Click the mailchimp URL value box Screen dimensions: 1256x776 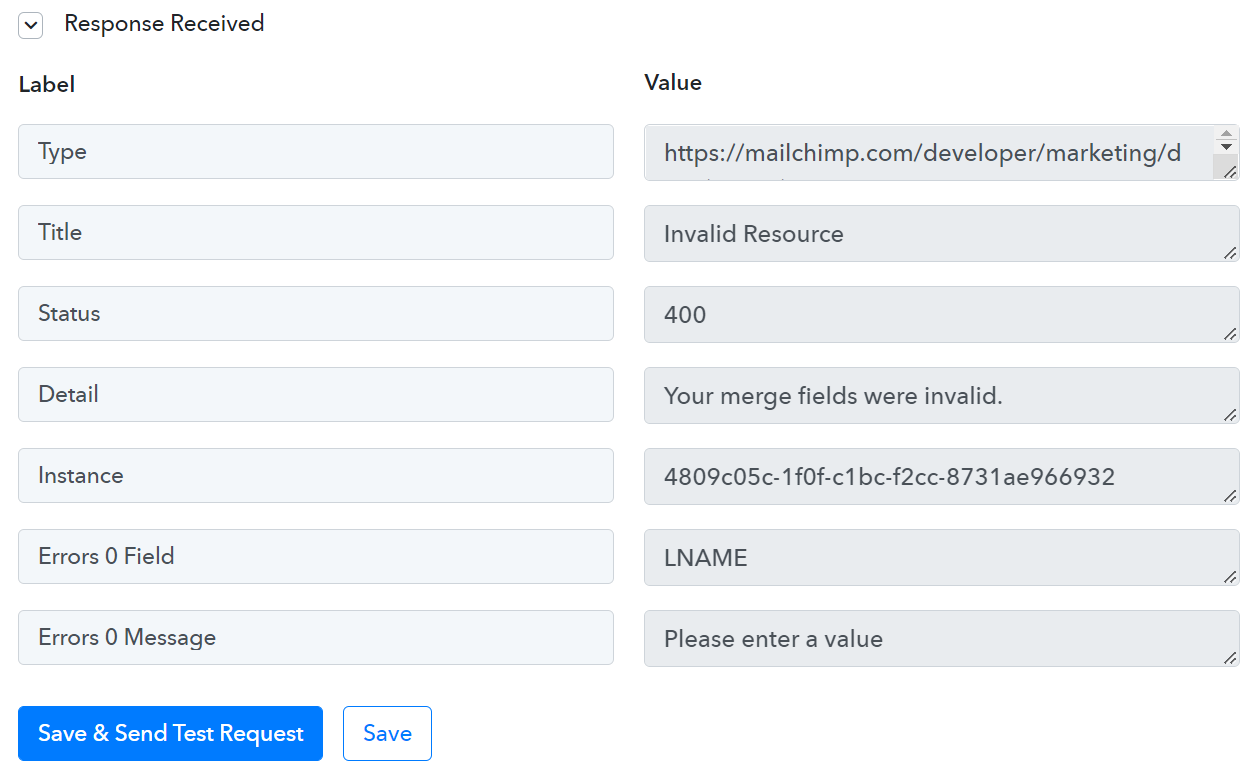pyautogui.click(x=928, y=153)
